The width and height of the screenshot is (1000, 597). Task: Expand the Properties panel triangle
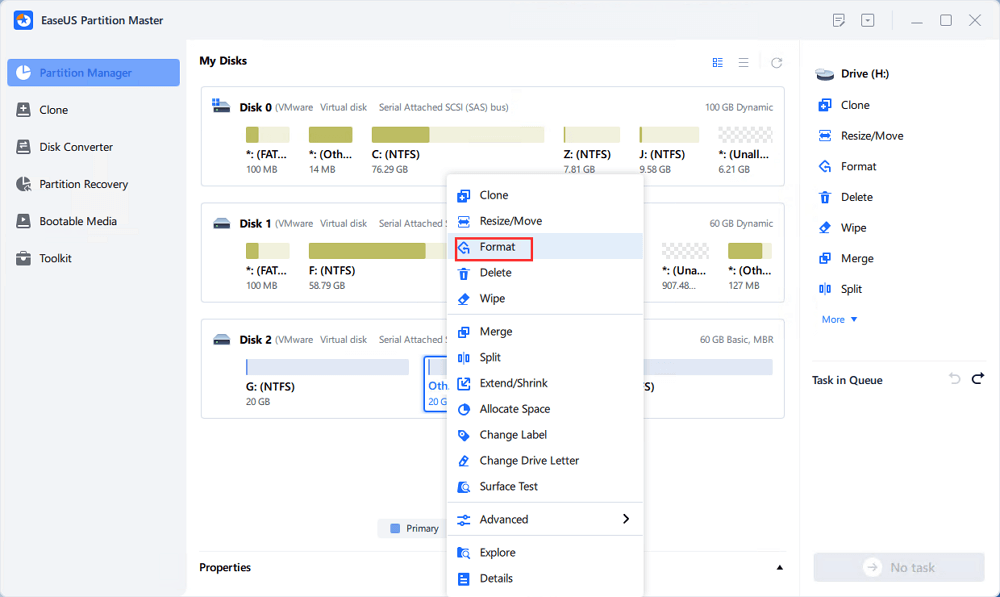pos(780,568)
